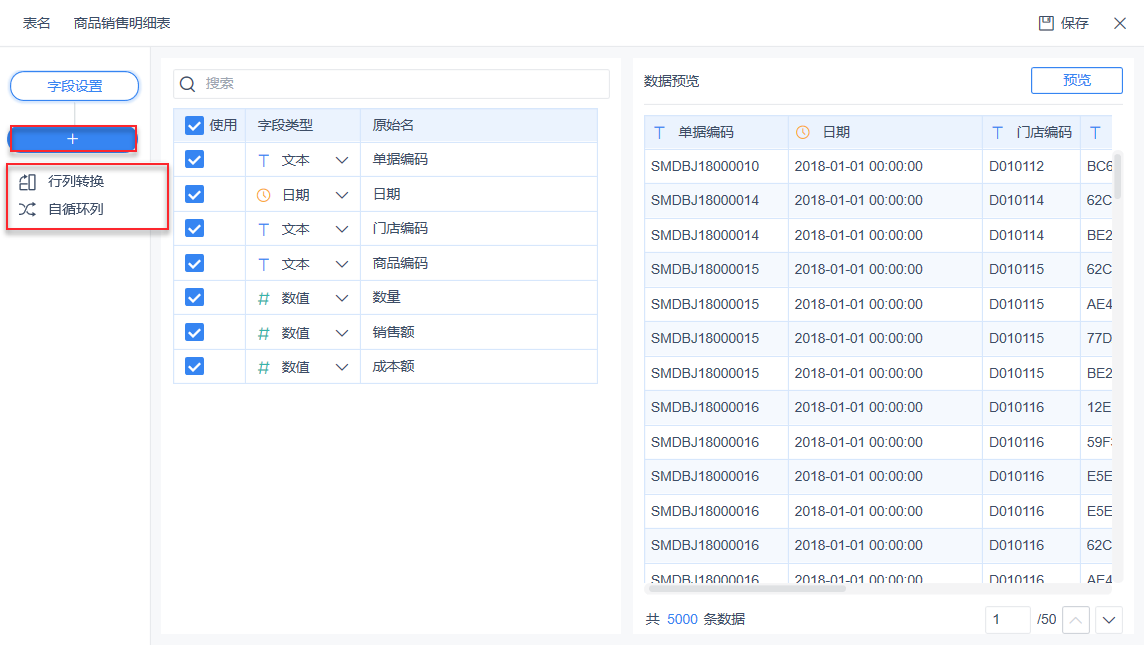Click the search magnifier icon
This screenshot has width=1144, height=645.
pos(188,84)
